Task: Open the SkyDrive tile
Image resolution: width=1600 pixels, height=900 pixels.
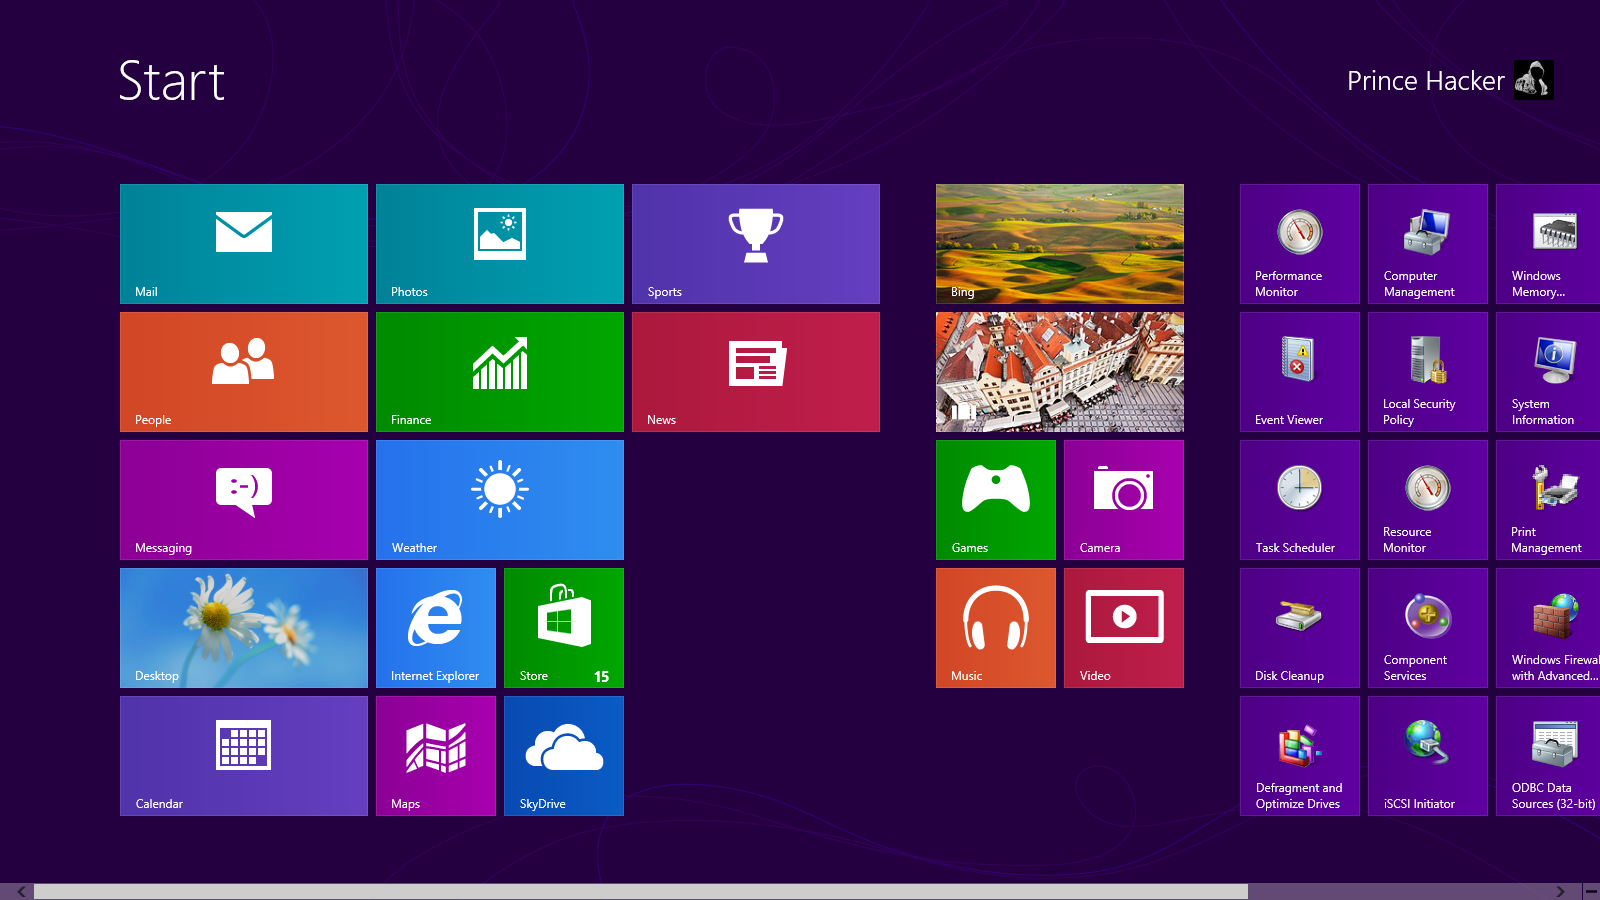Action: tap(564, 756)
